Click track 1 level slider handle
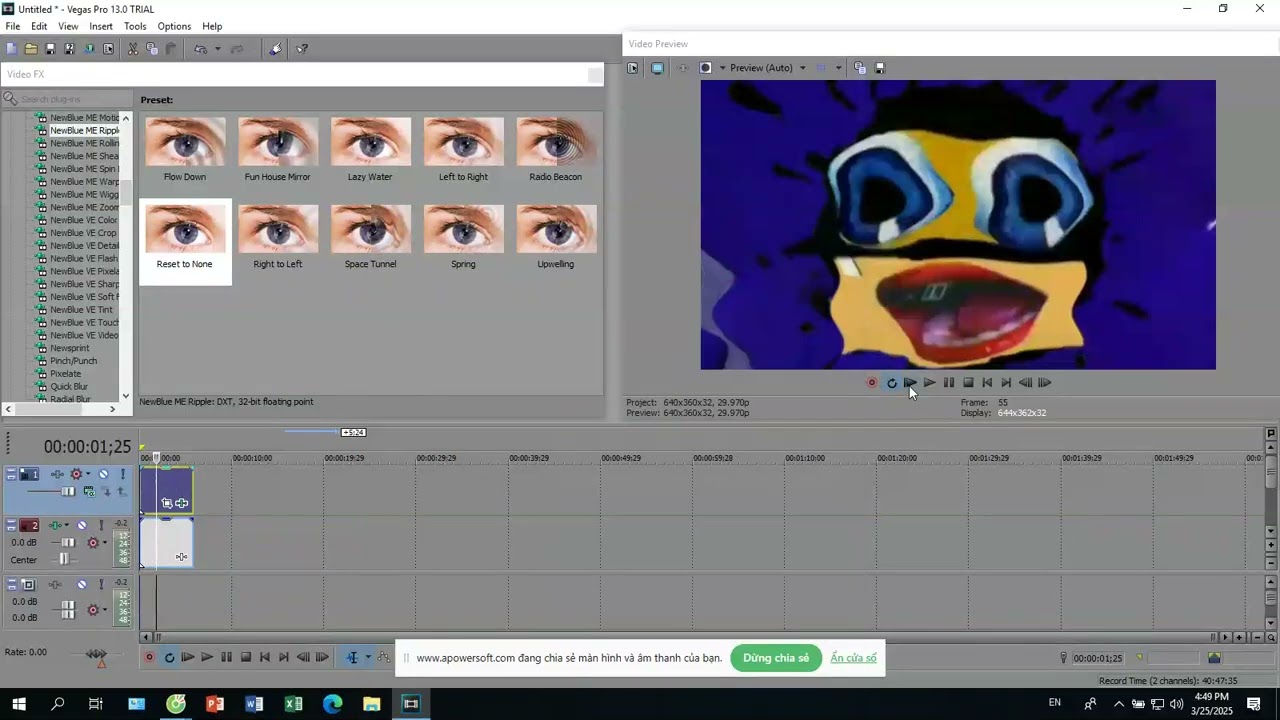 (x=68, y=492)
